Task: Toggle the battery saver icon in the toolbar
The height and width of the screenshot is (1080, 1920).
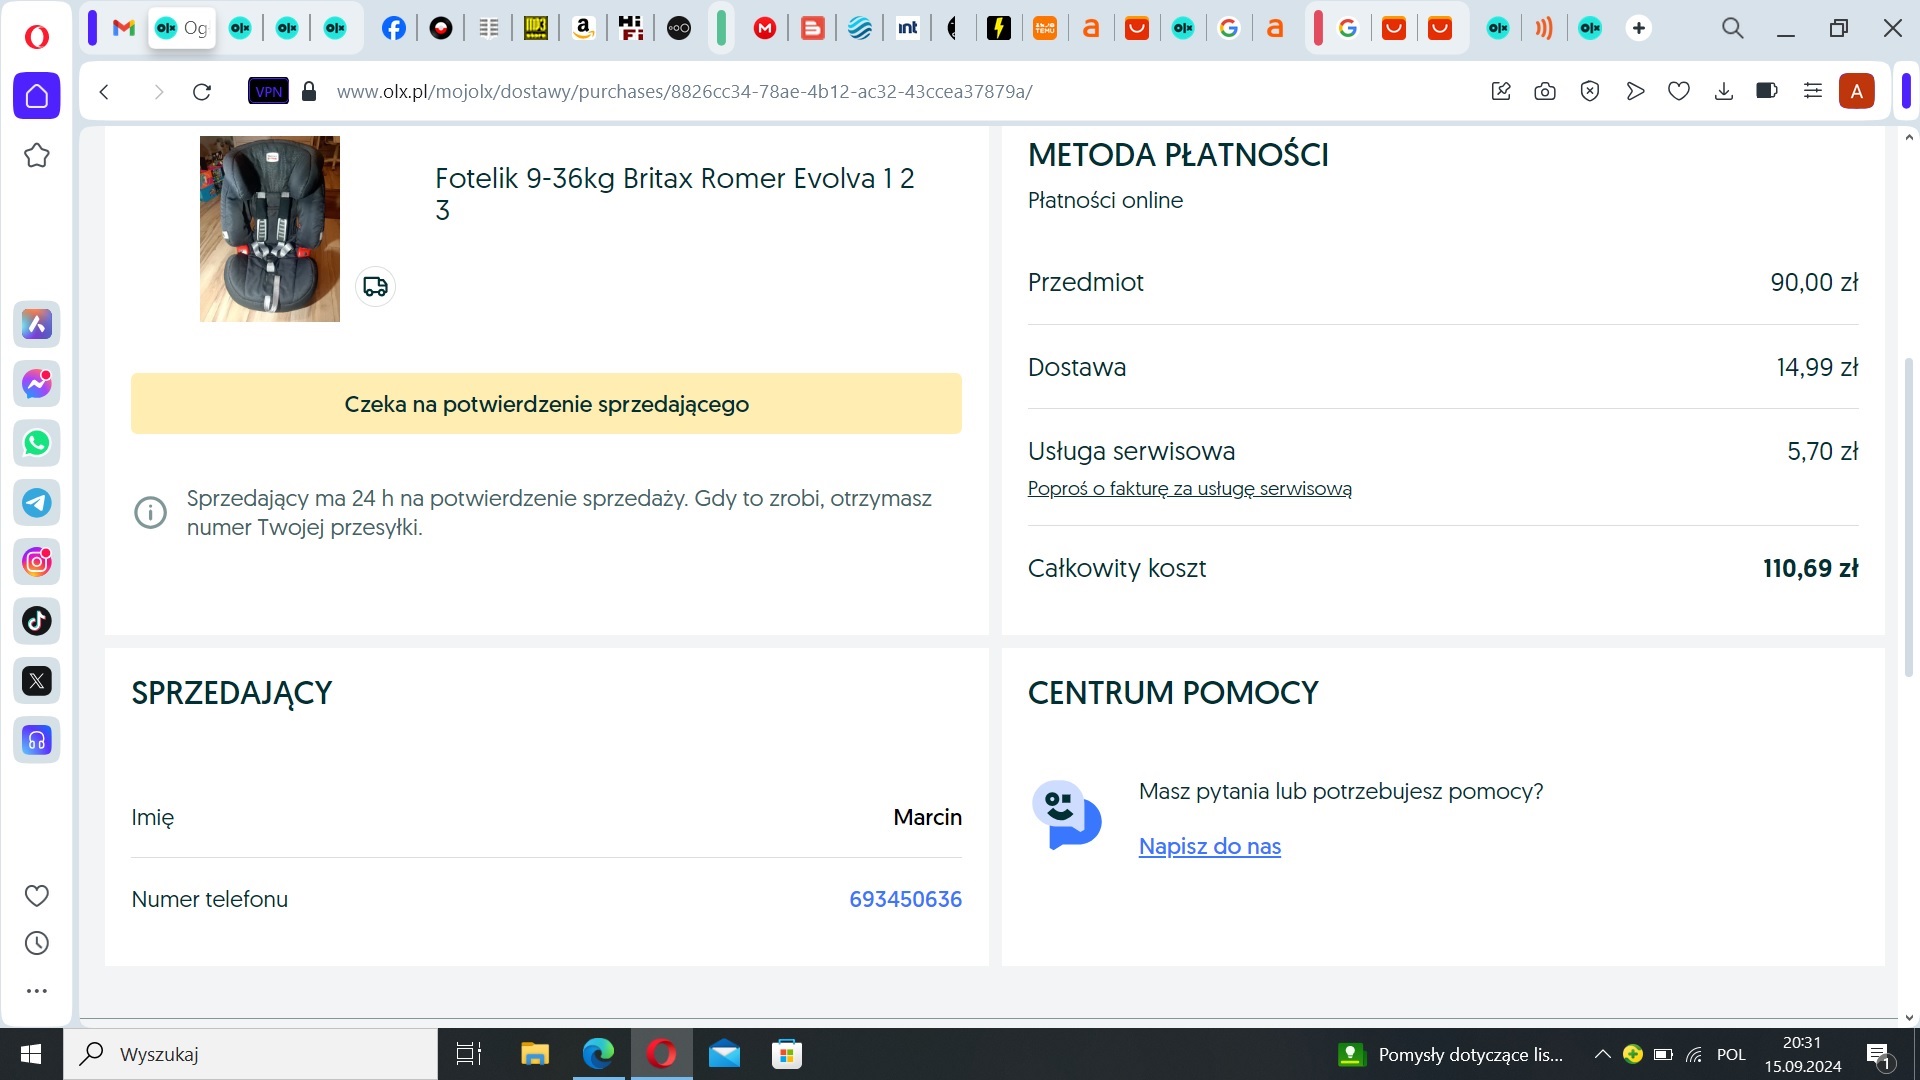Action: (x=1767, y=92)
